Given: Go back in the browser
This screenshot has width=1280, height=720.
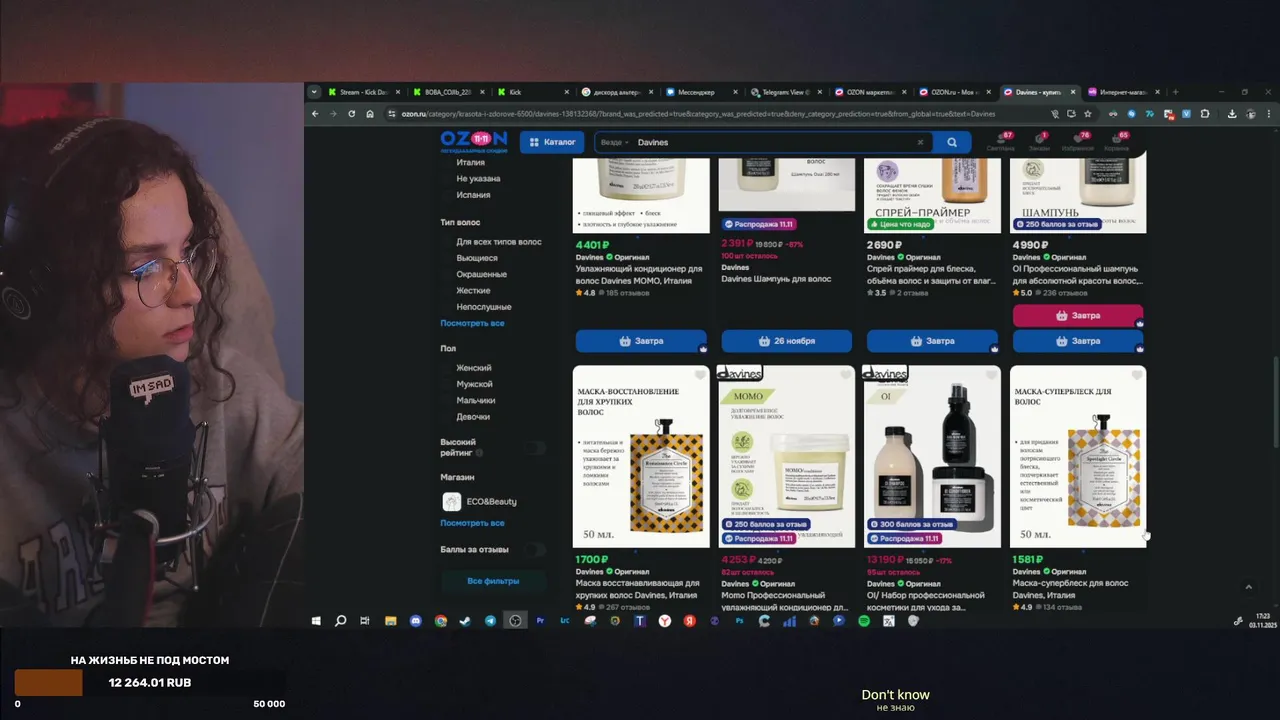Looking at the screenshot, I should click(315, 114).
